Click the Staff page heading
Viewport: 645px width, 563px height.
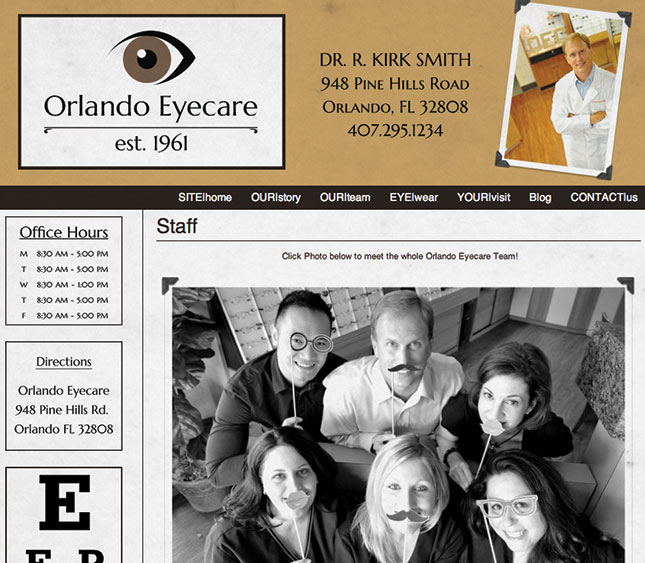tap(177, 226)
